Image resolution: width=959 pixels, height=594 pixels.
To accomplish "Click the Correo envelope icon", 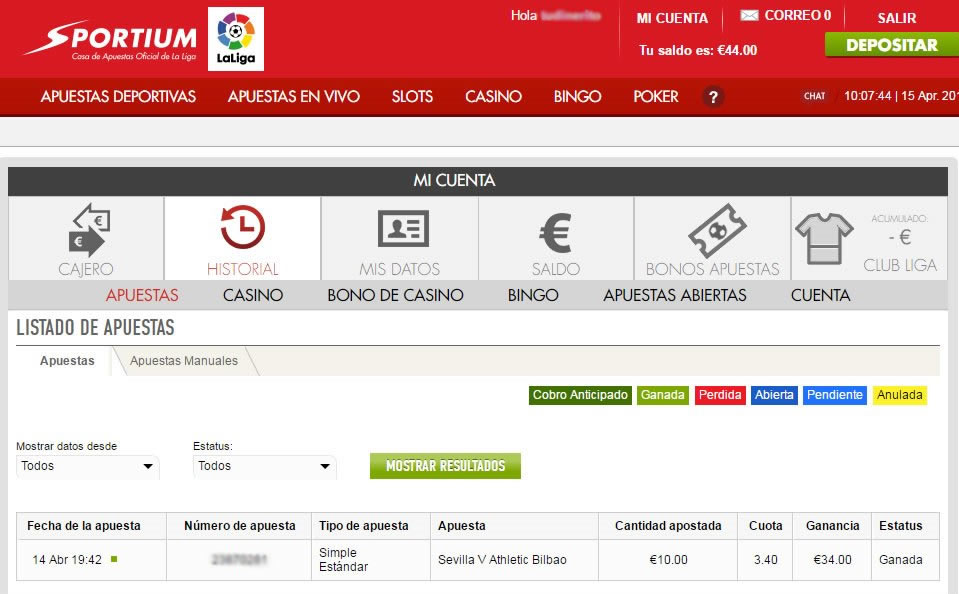I will pyautogui.click(x=749, y=15).
